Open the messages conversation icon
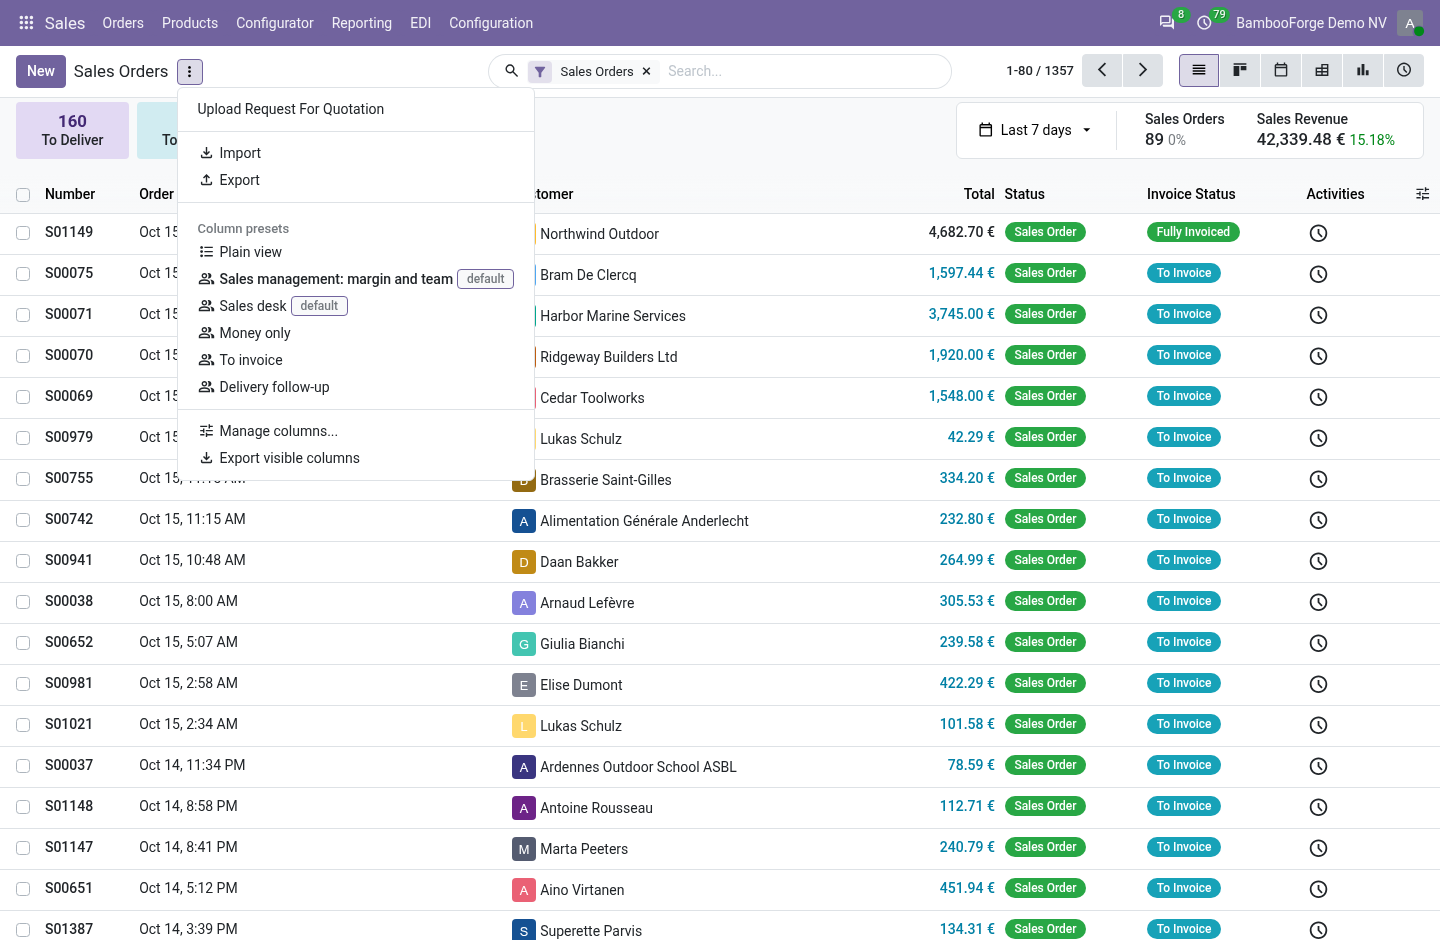 1167,23
